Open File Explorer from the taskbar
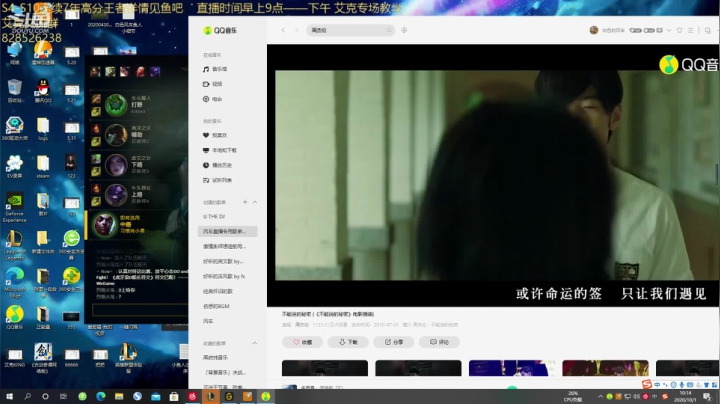Screen dimensions: 720x404 [x=119, y=396]
